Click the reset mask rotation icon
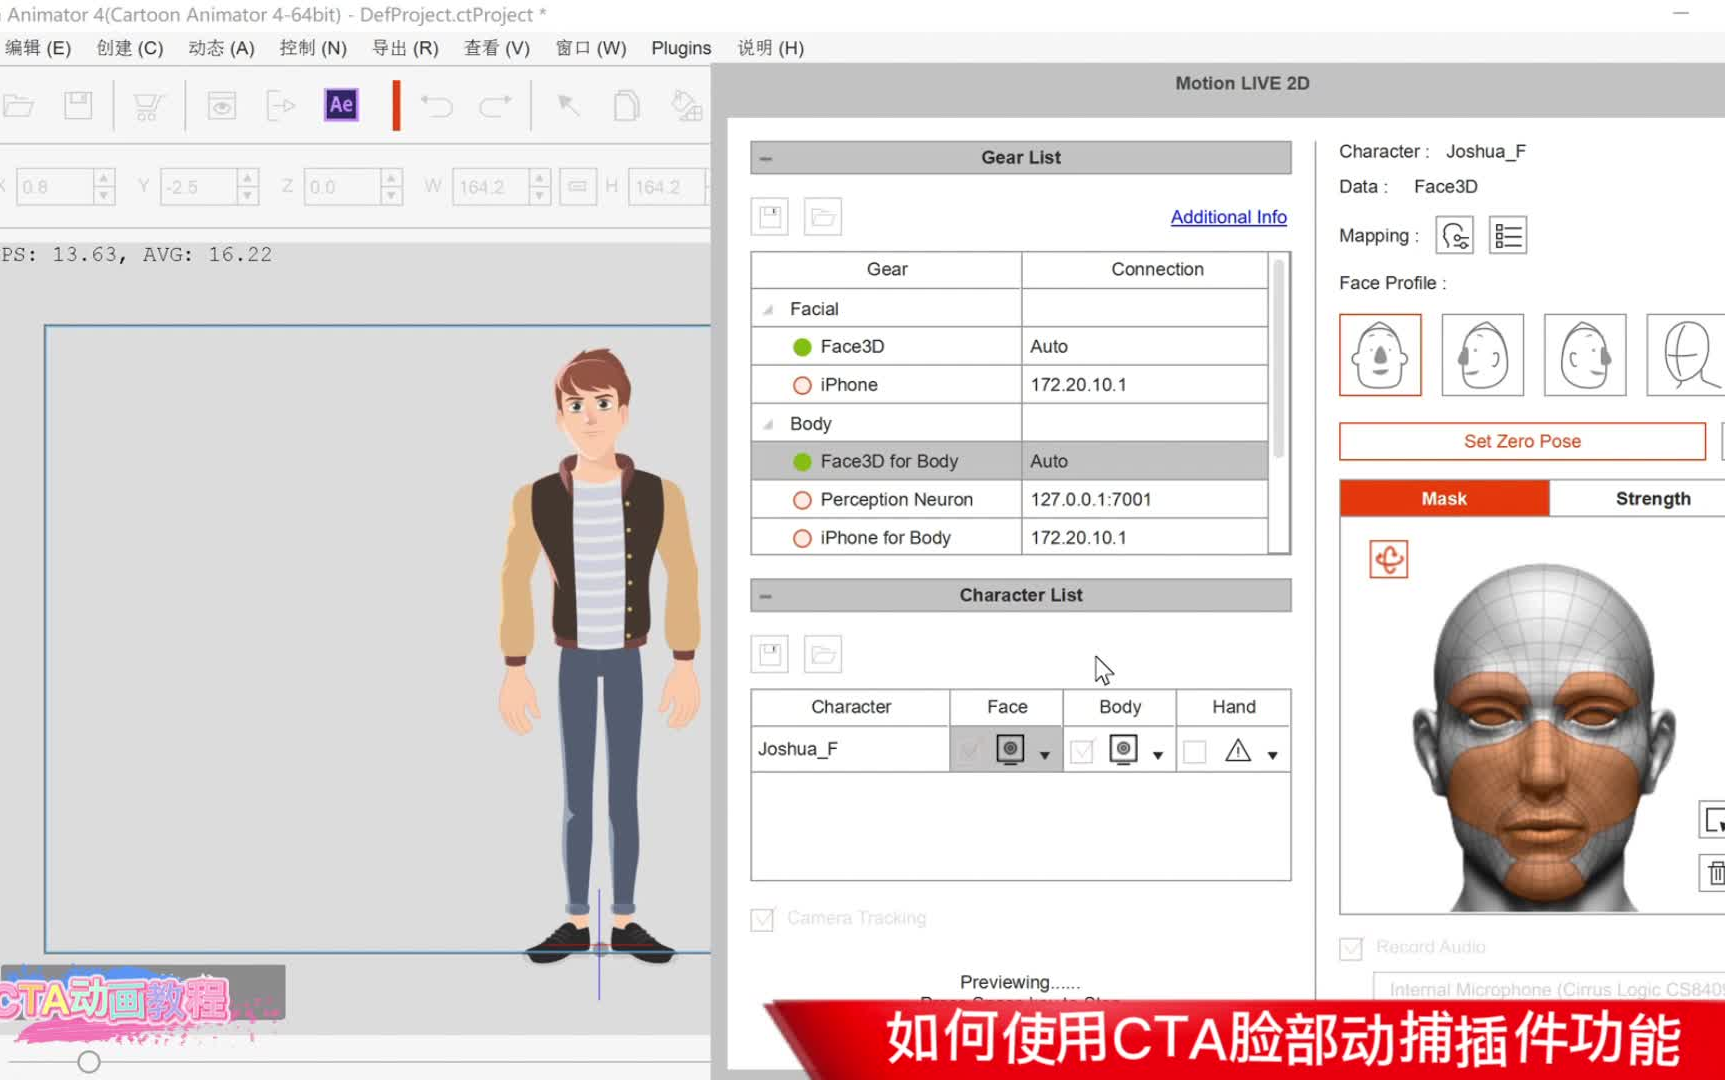 coord(1389,559)
